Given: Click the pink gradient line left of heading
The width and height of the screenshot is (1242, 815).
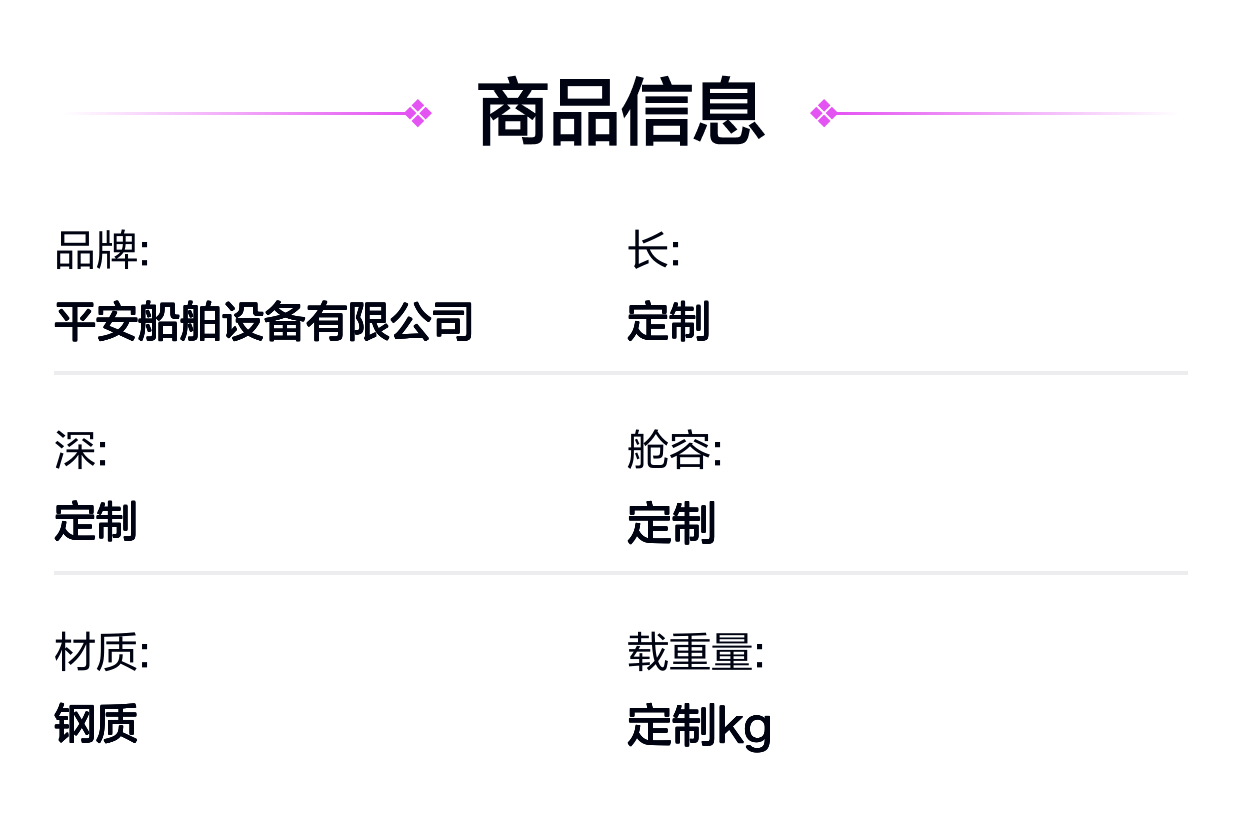Looking at the screenshot, I should click(250, 113).
